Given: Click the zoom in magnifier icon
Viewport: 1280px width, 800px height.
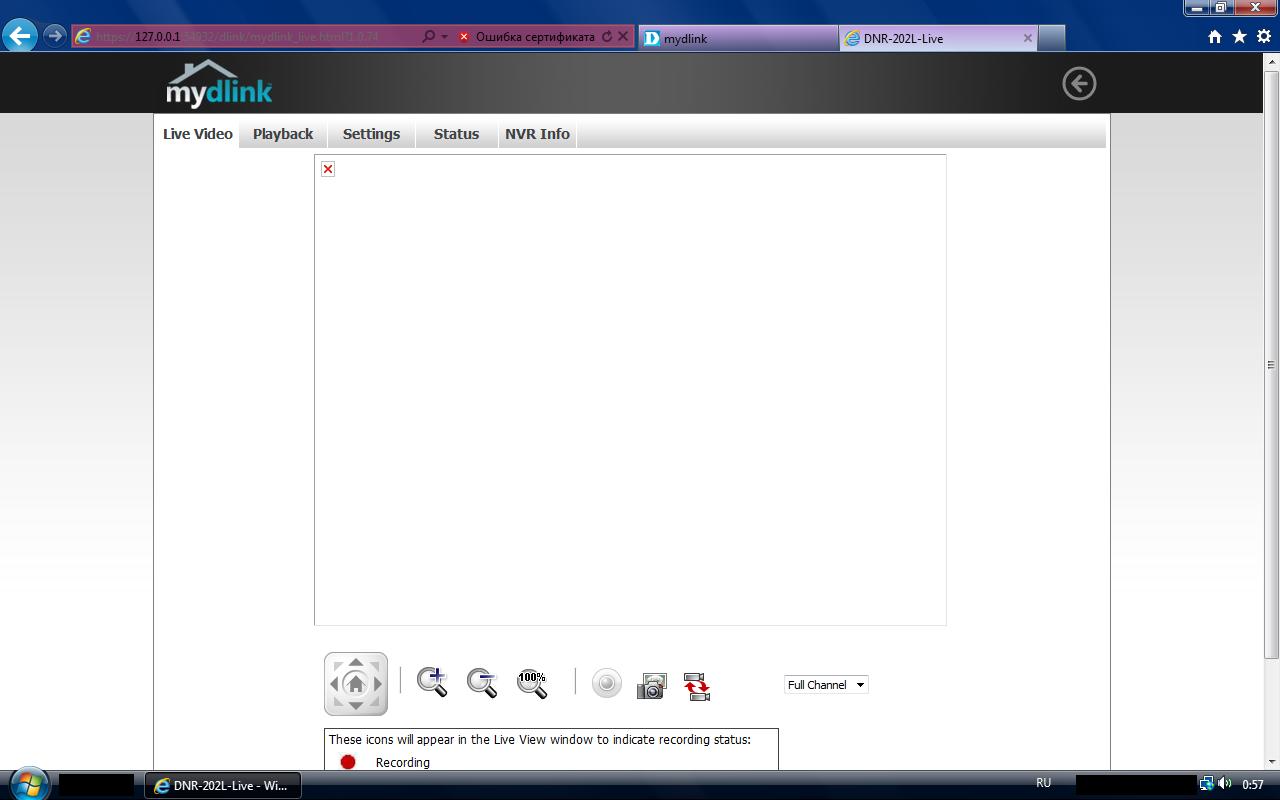Looking at the screenshot, I should coord(432,682).
